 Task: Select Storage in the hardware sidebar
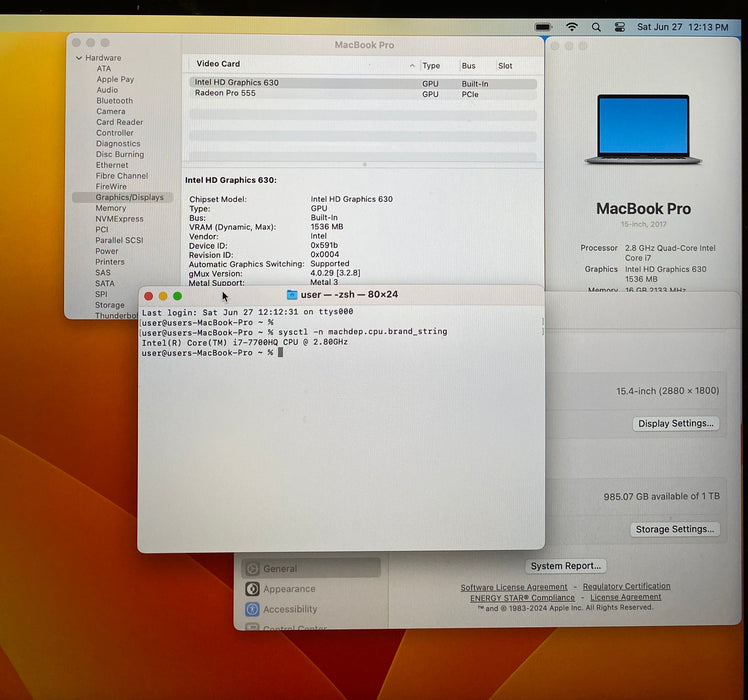click(x=109, y=305)
